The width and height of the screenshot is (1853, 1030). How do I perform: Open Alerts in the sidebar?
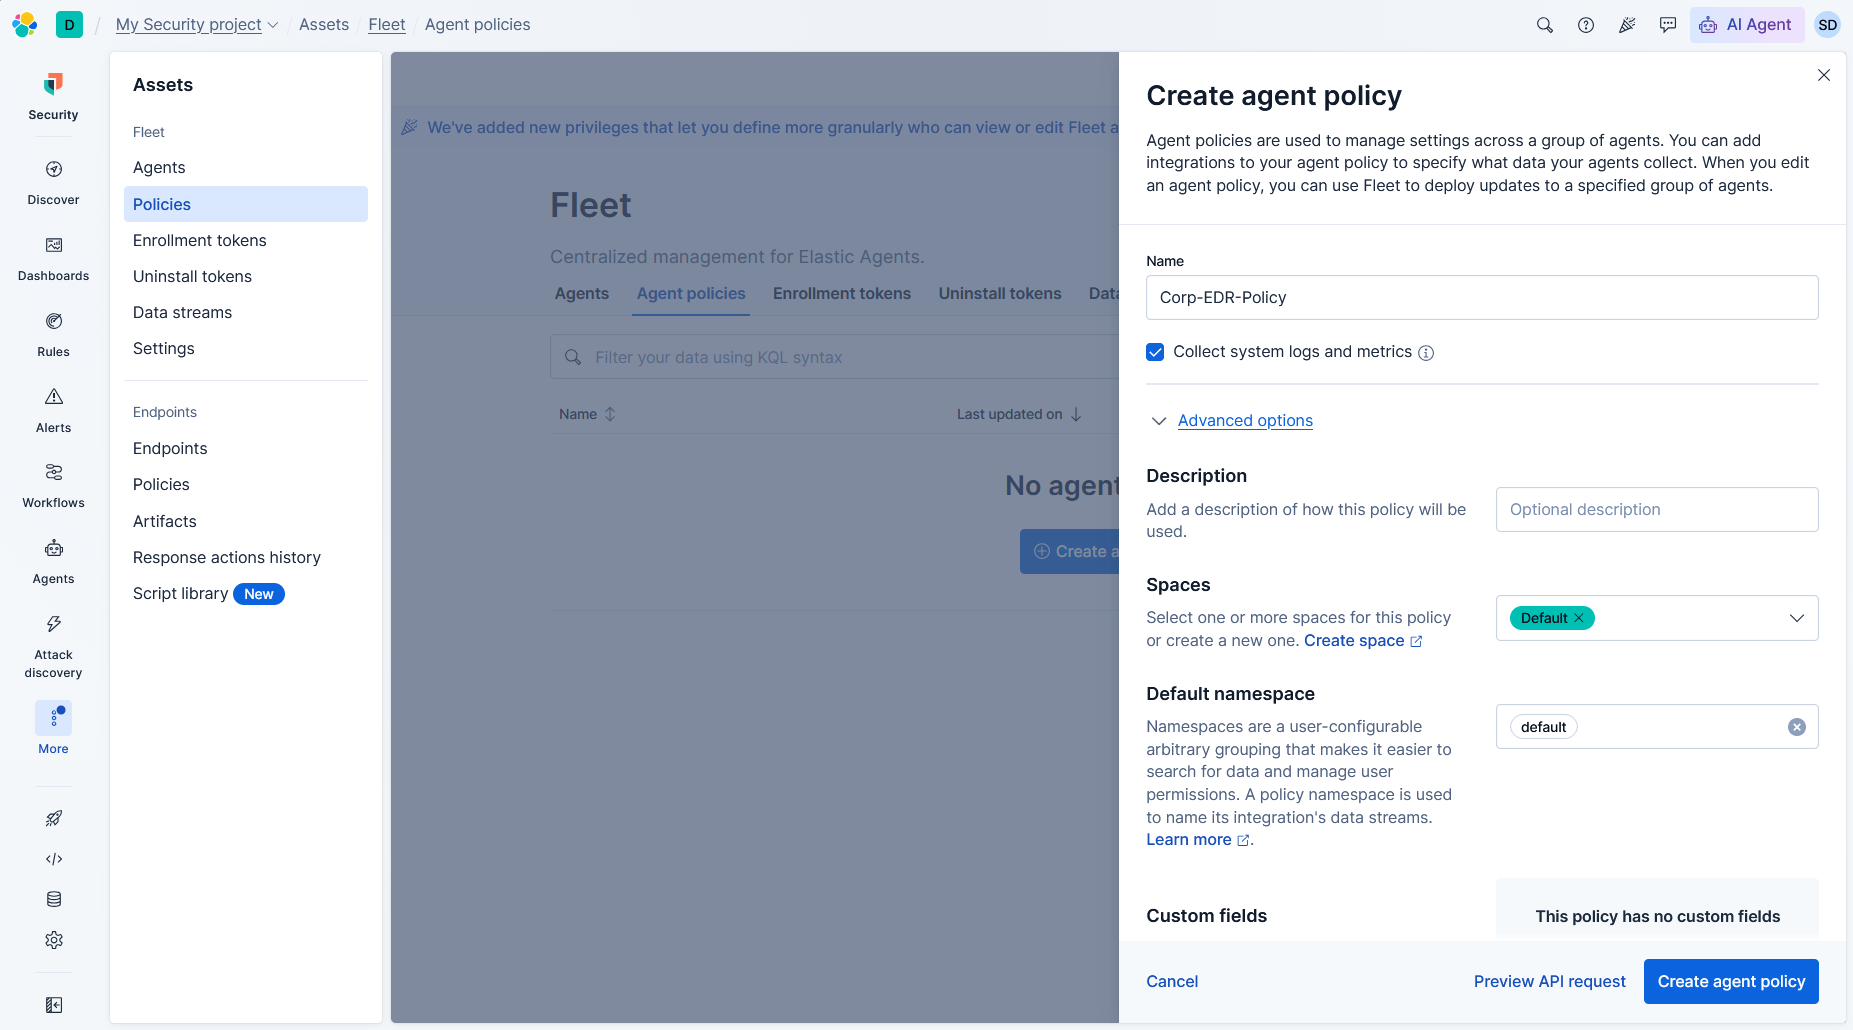click(x=54, y=398)
